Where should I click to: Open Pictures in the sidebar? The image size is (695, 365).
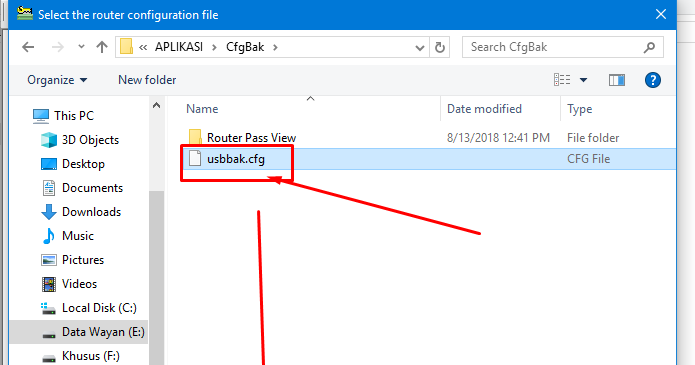(83, 259)
